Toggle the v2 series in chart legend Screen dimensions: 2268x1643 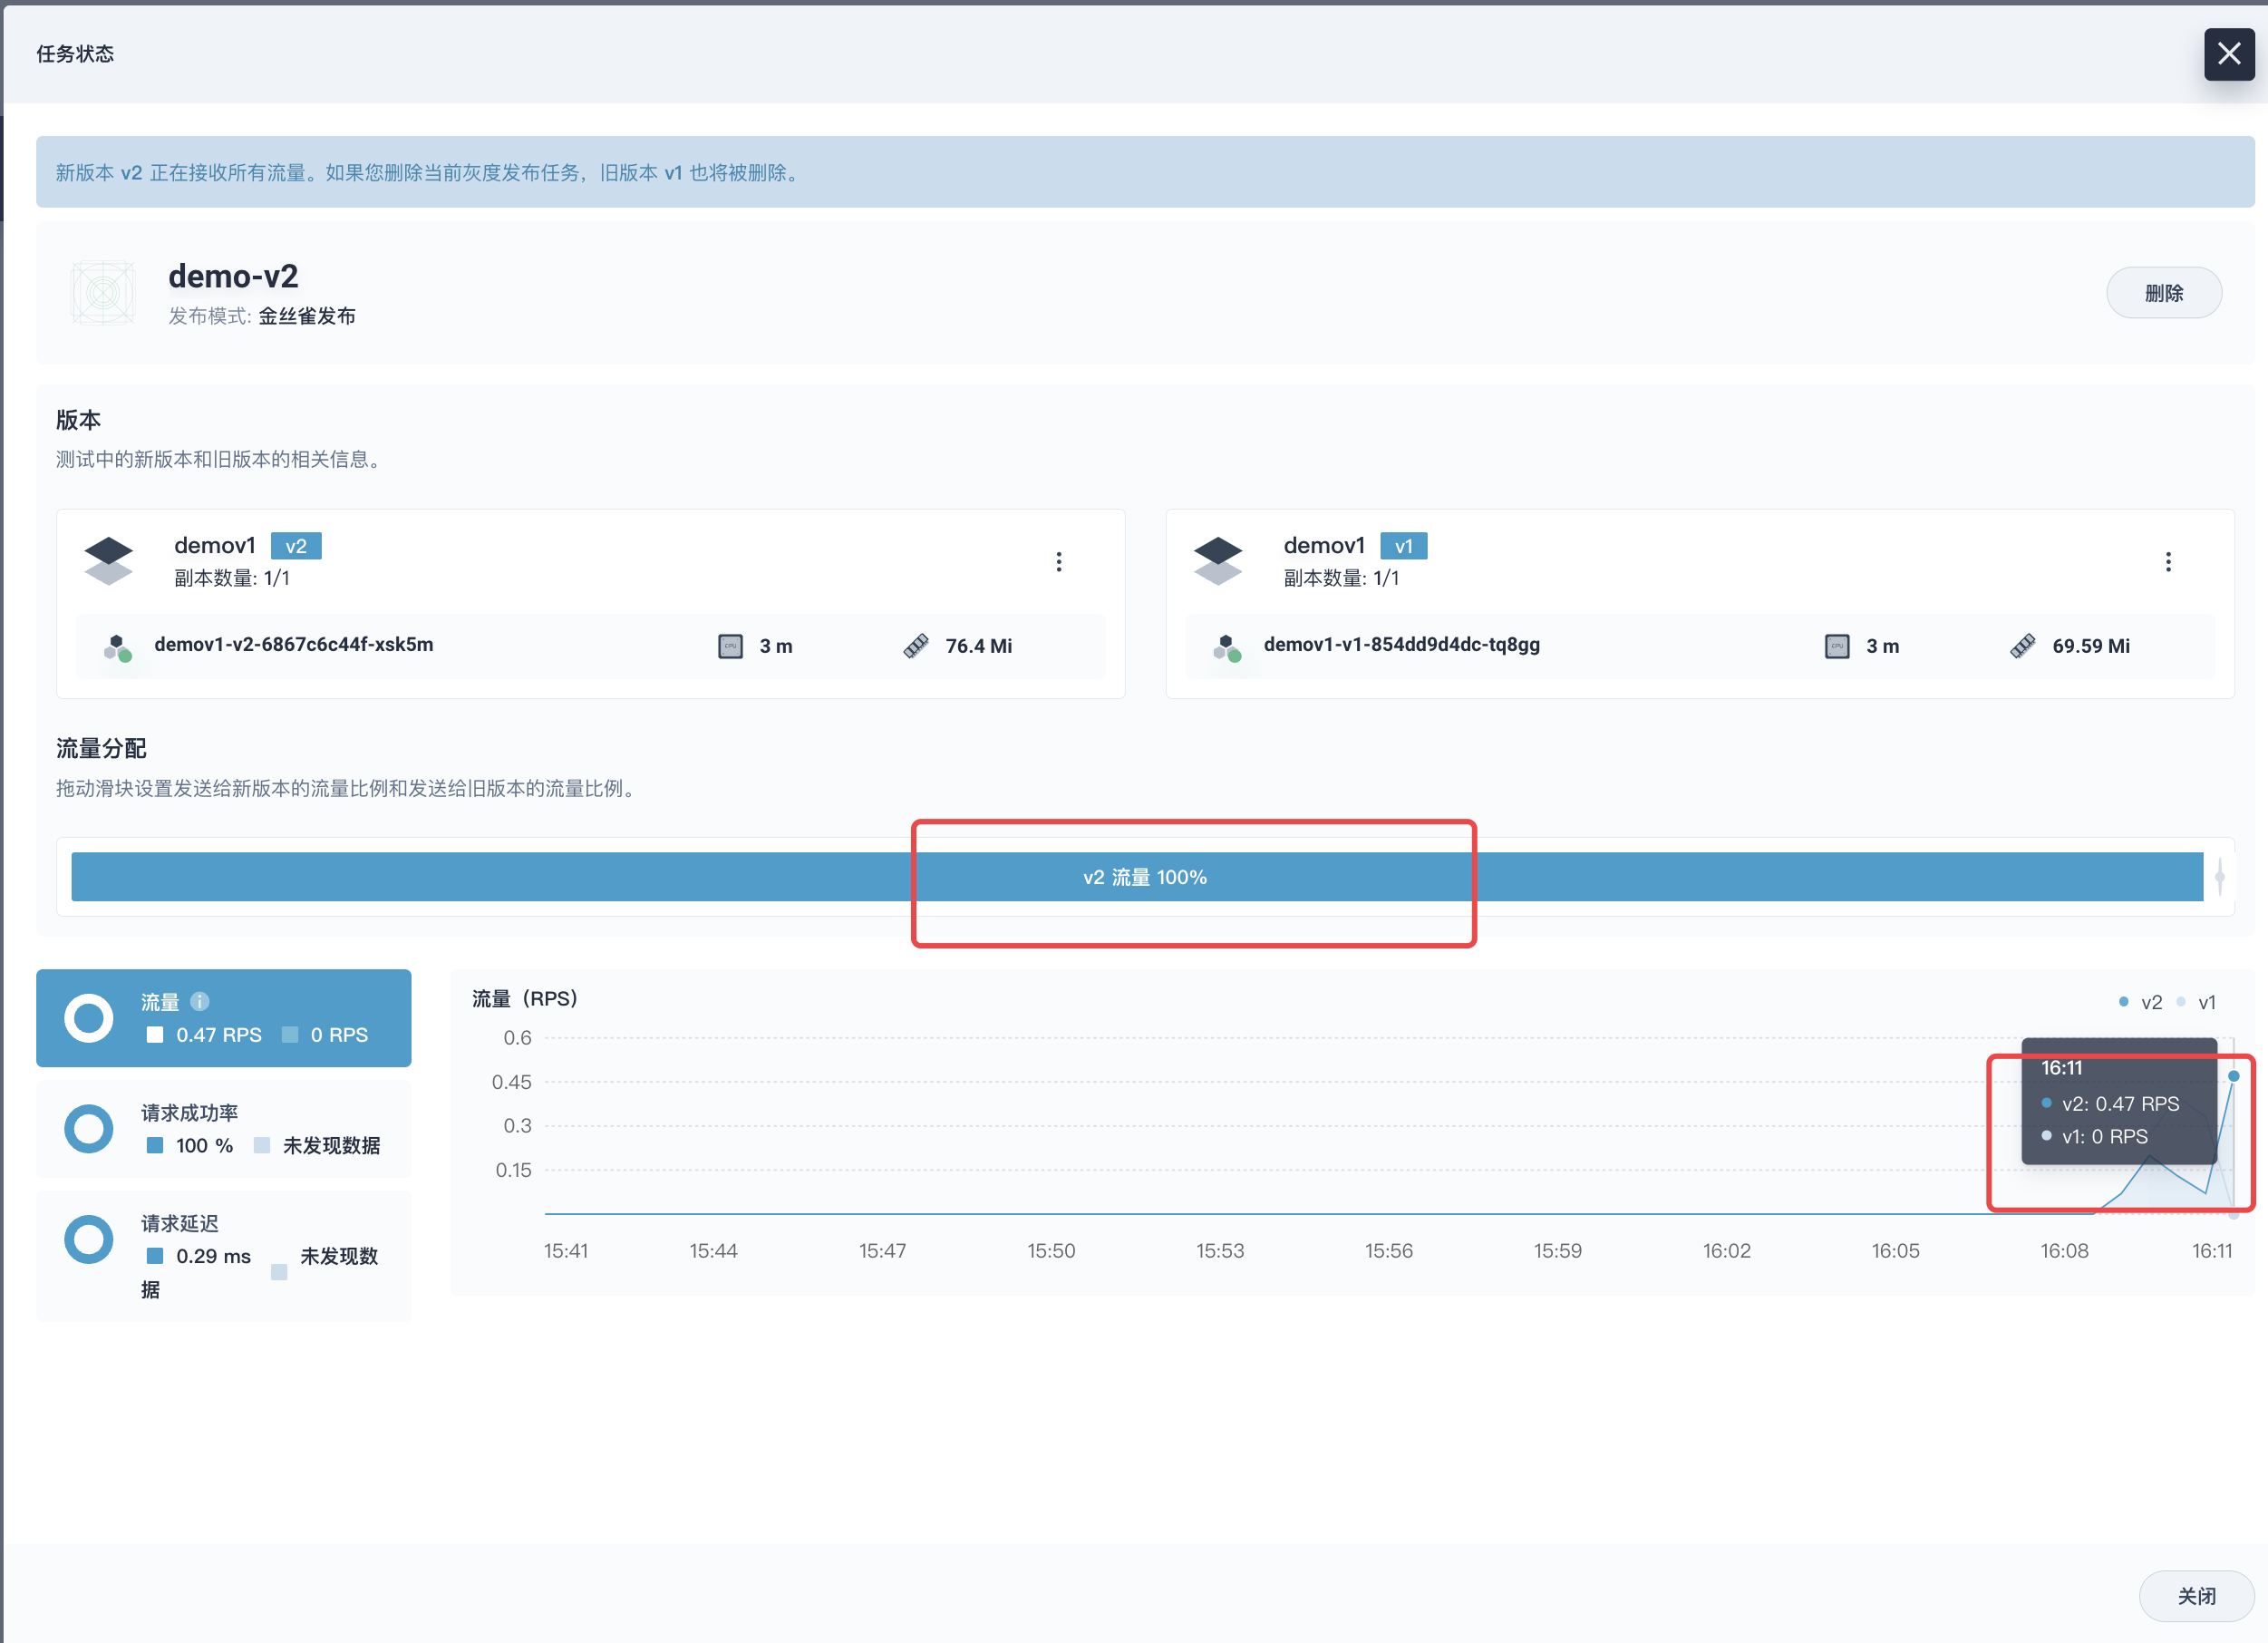[2139, 1002]
